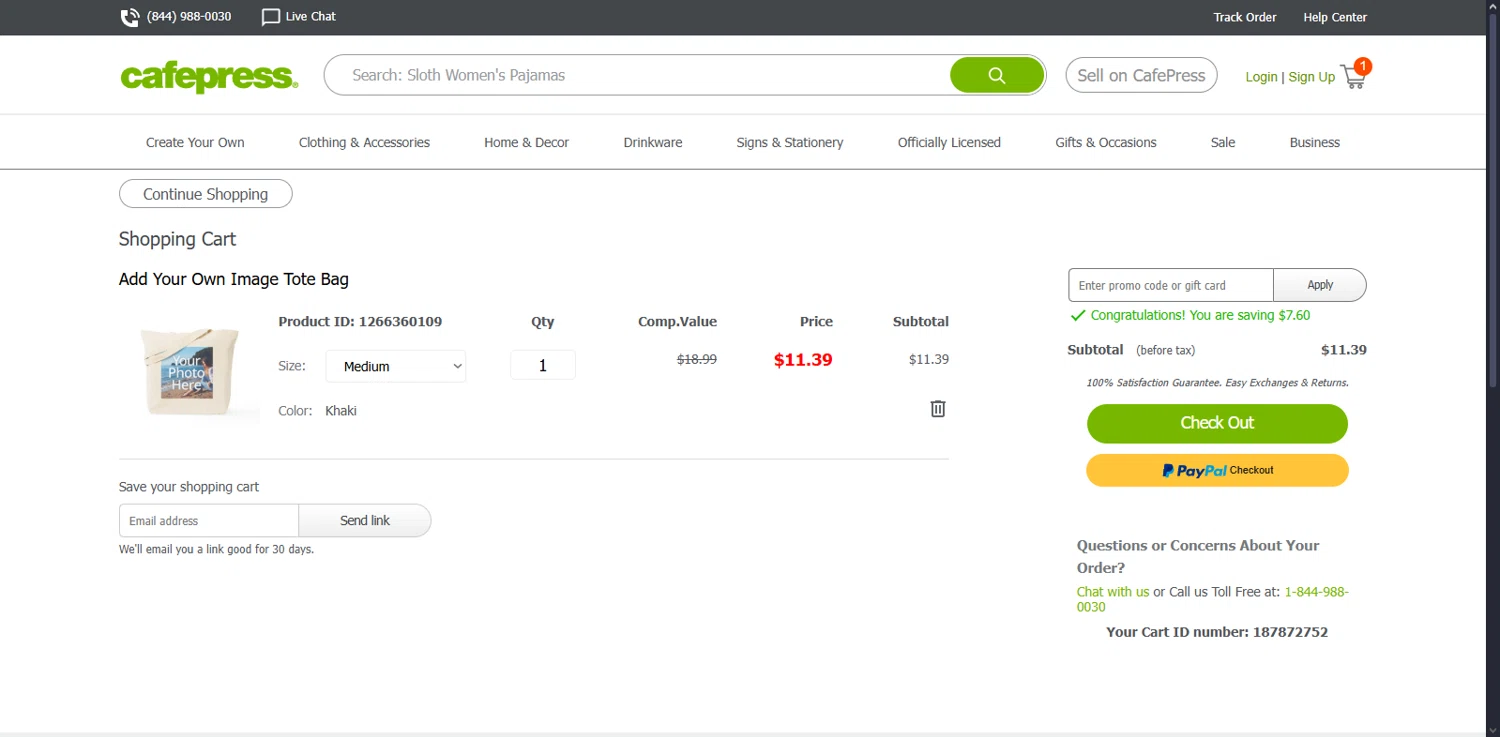Apply the promo code
The width and height of the screenshot is (1500, 737).
(1320, 285)
